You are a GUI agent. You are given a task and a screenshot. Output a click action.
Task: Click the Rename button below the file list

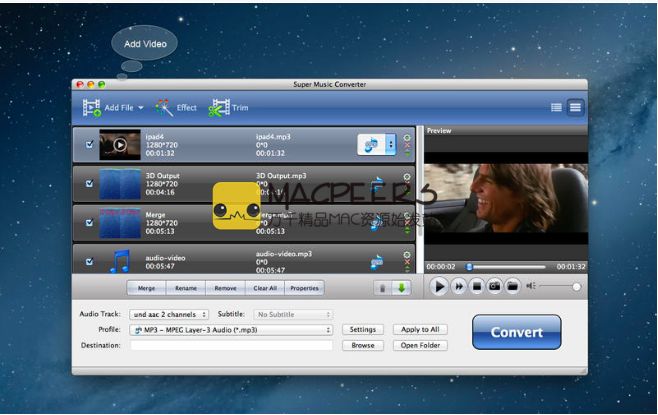pos(186,288)
